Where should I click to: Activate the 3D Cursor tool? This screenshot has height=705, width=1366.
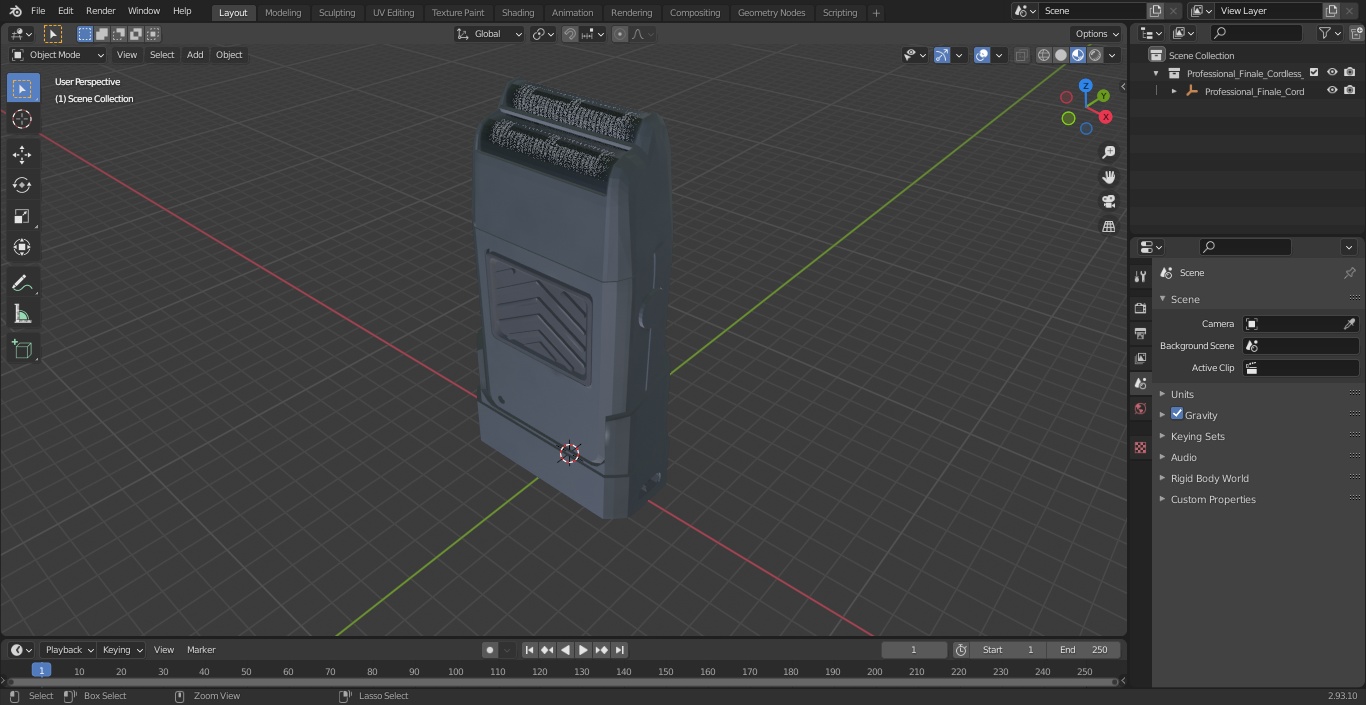point(22,119)
